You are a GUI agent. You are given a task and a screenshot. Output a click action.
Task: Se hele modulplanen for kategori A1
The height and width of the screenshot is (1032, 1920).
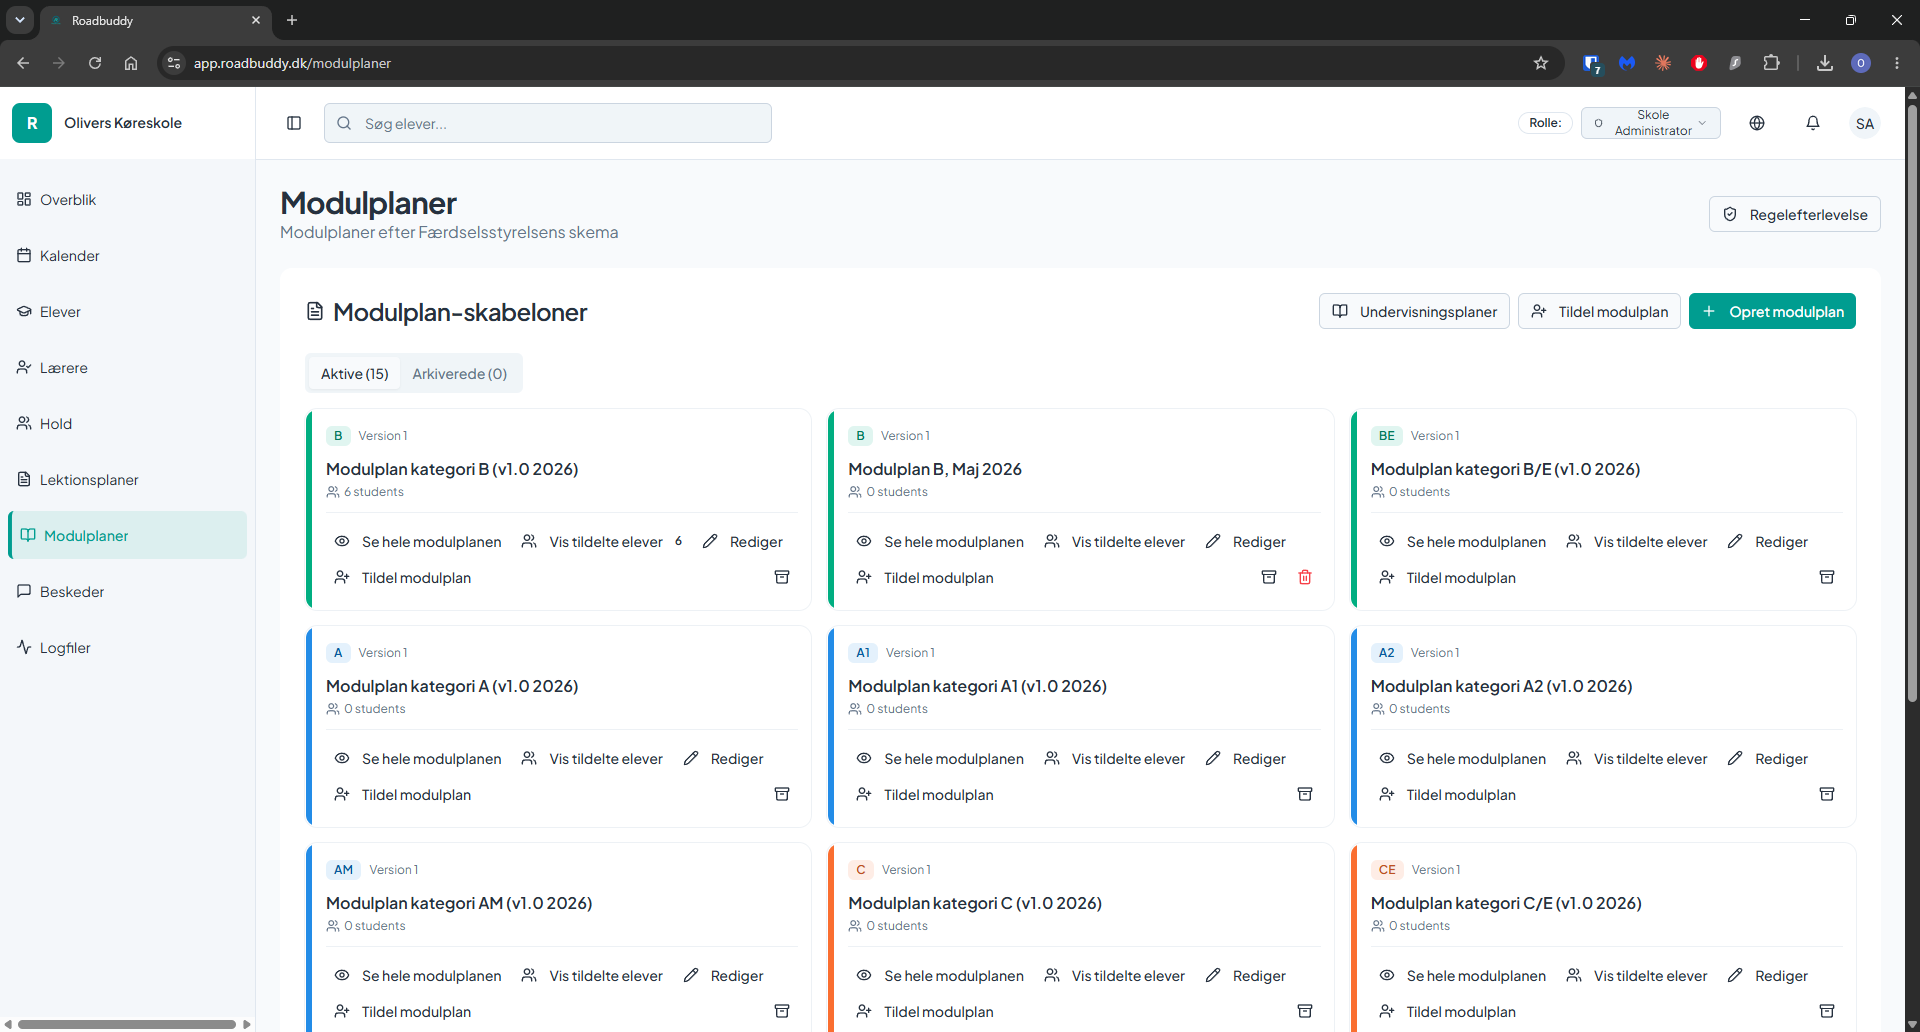941,758
